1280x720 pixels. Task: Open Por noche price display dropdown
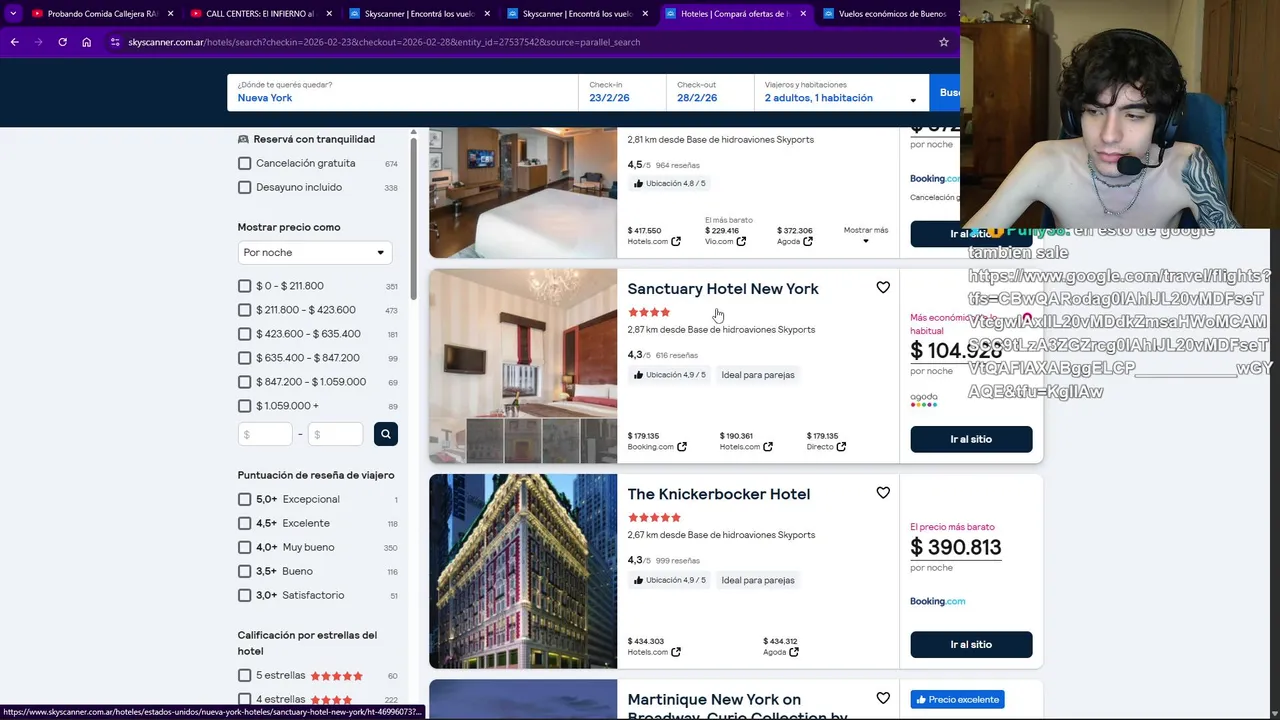(x=315, y=253)
